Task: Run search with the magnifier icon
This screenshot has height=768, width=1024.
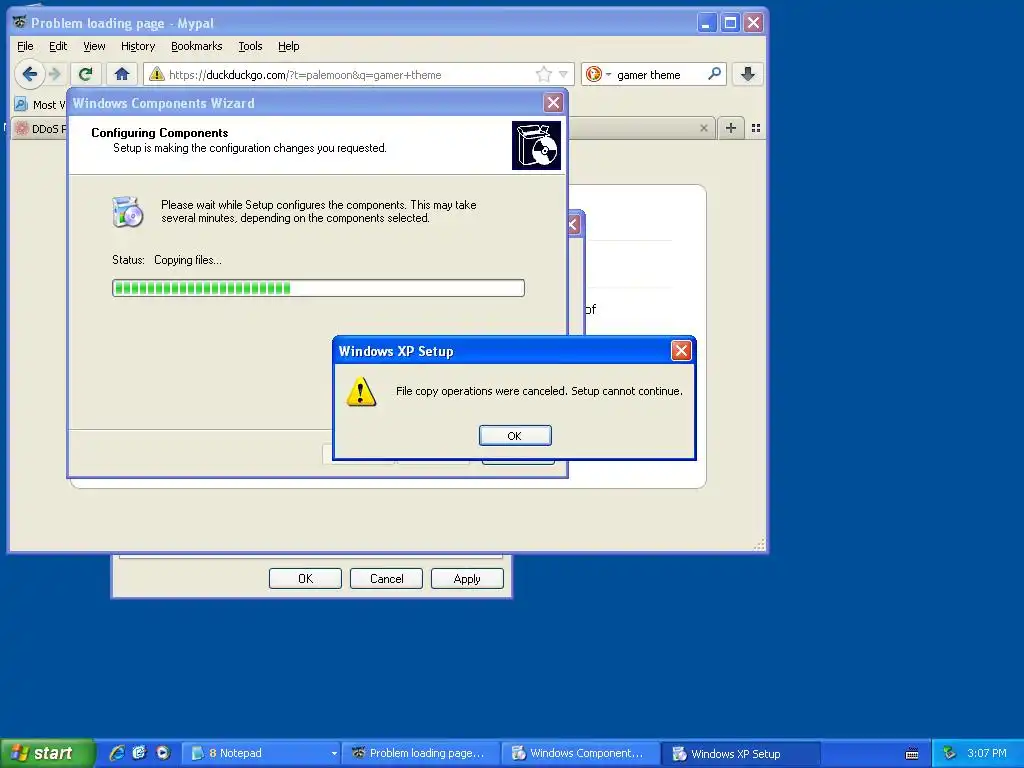Action: pyautogui.click(x=715, y=74)
